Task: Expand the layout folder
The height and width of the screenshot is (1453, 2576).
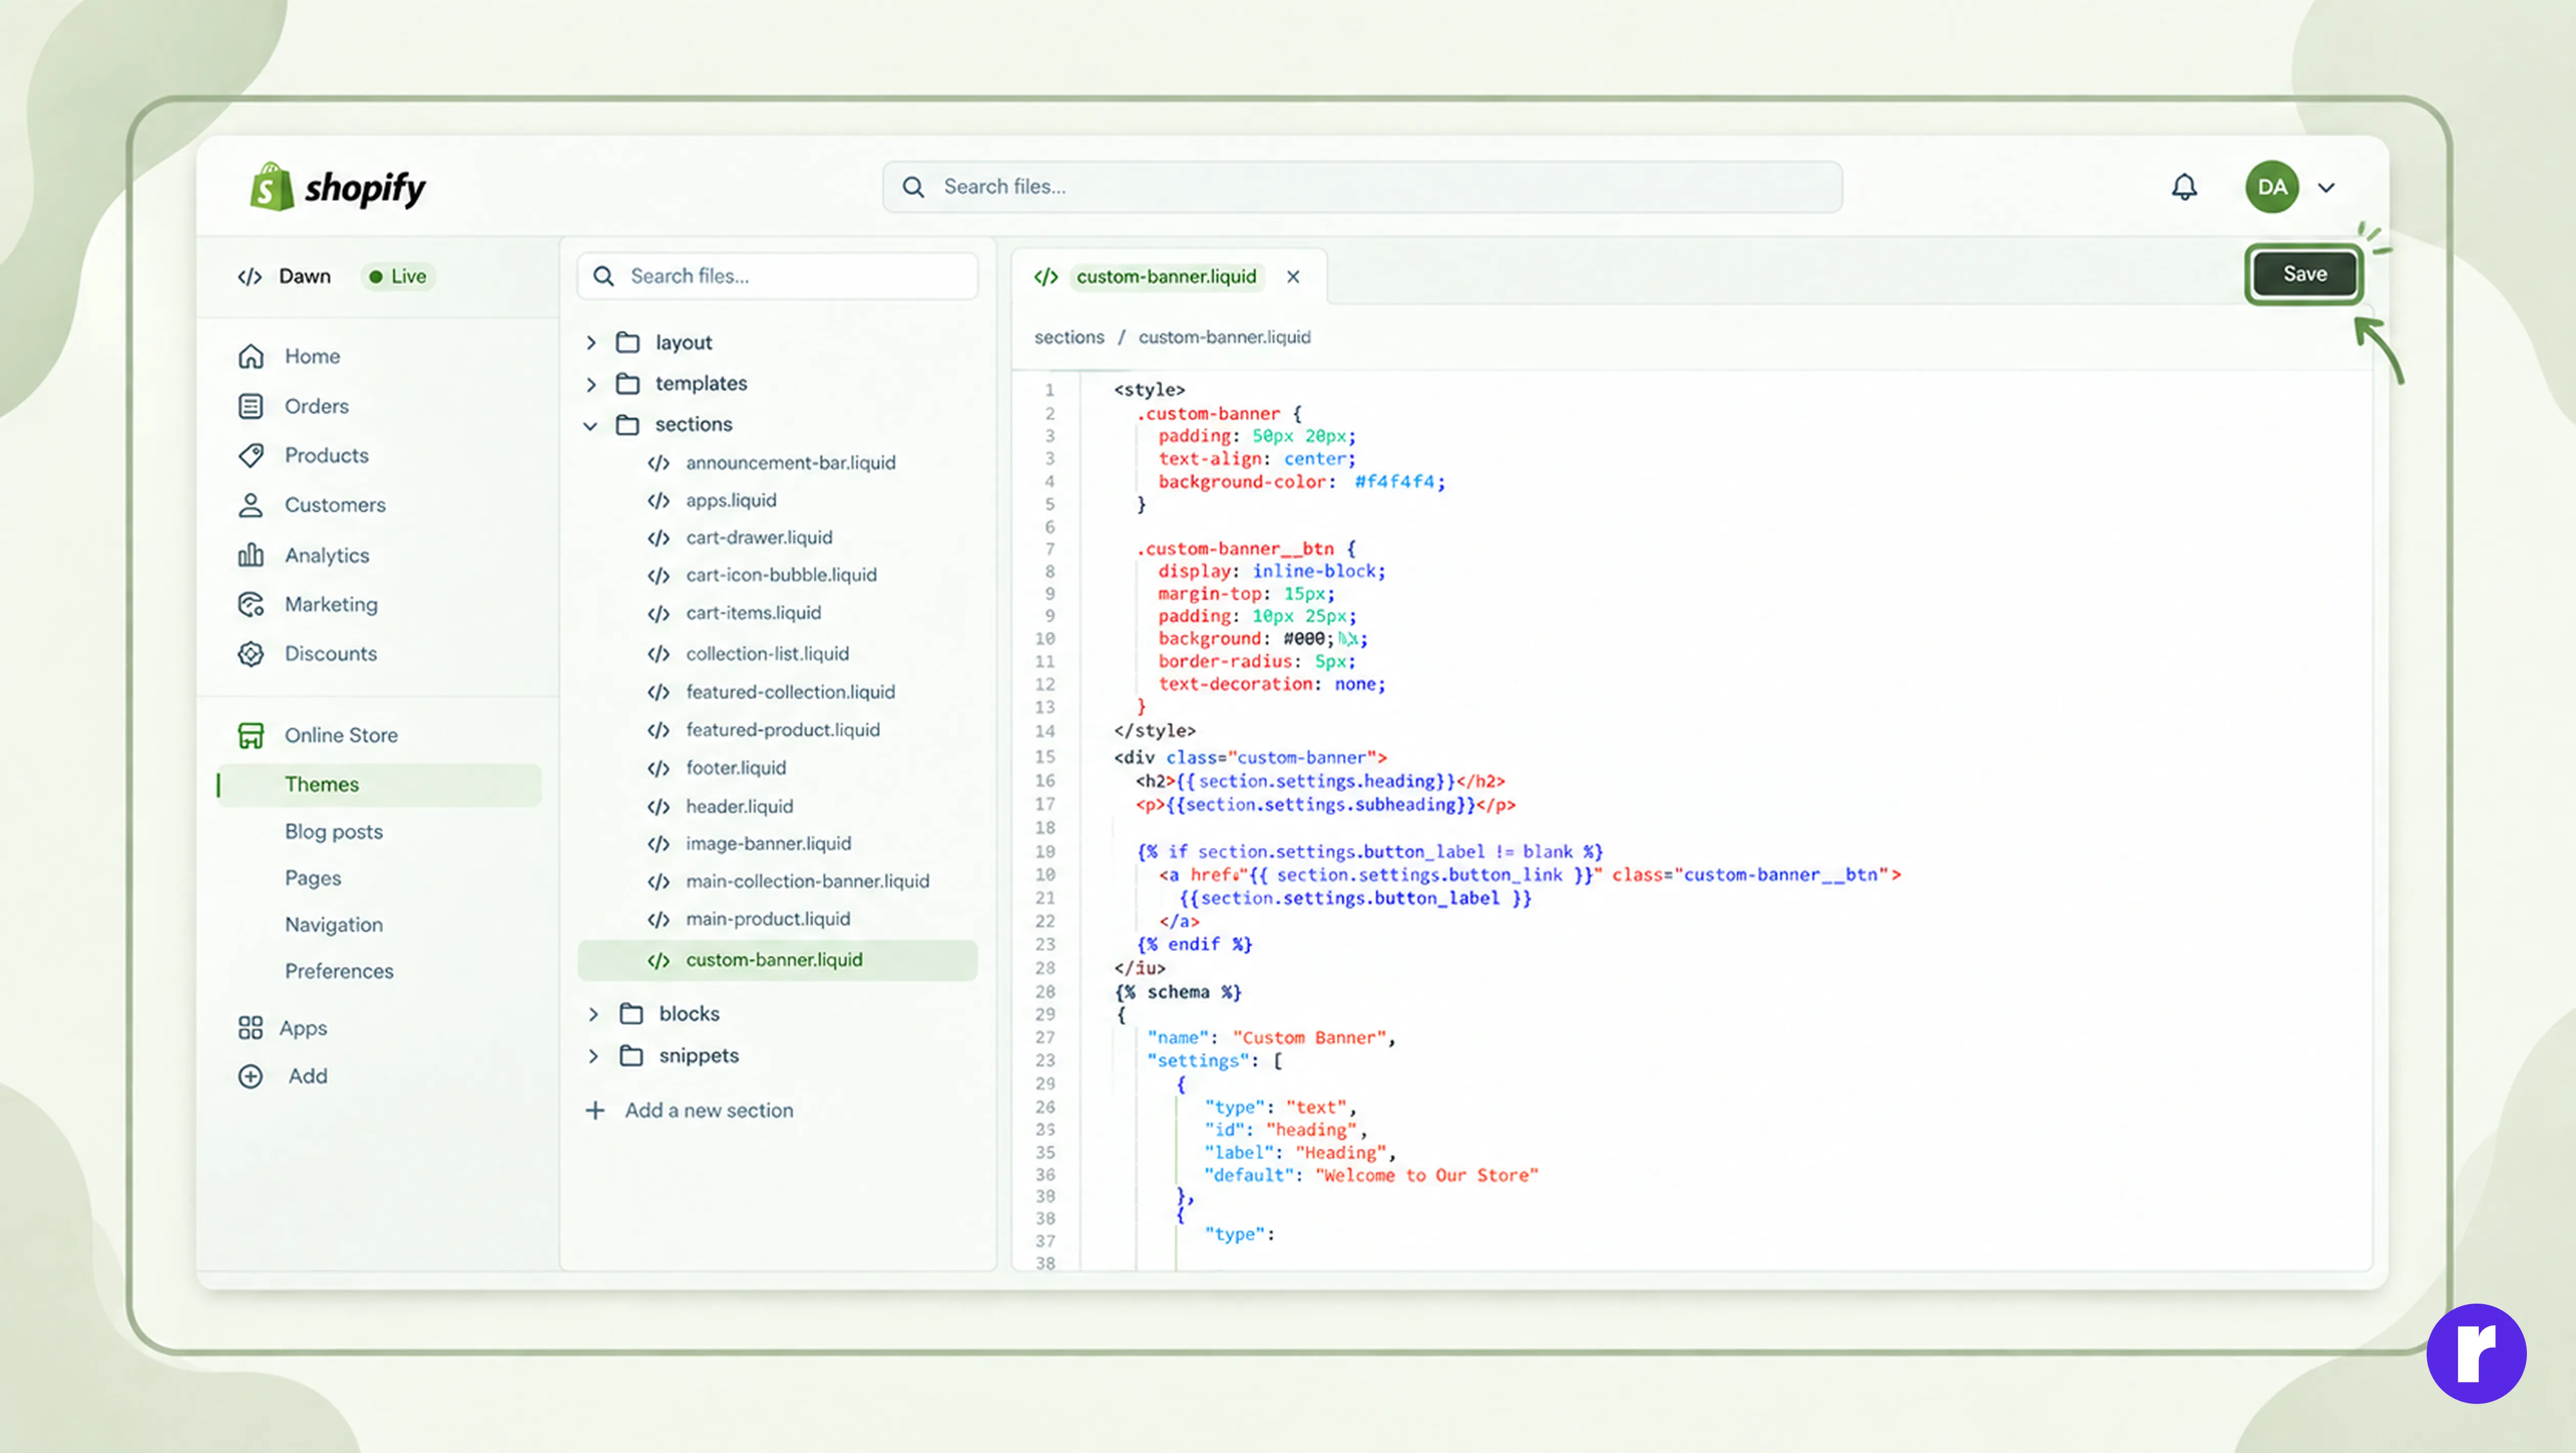Action: [x=591, y=342]
